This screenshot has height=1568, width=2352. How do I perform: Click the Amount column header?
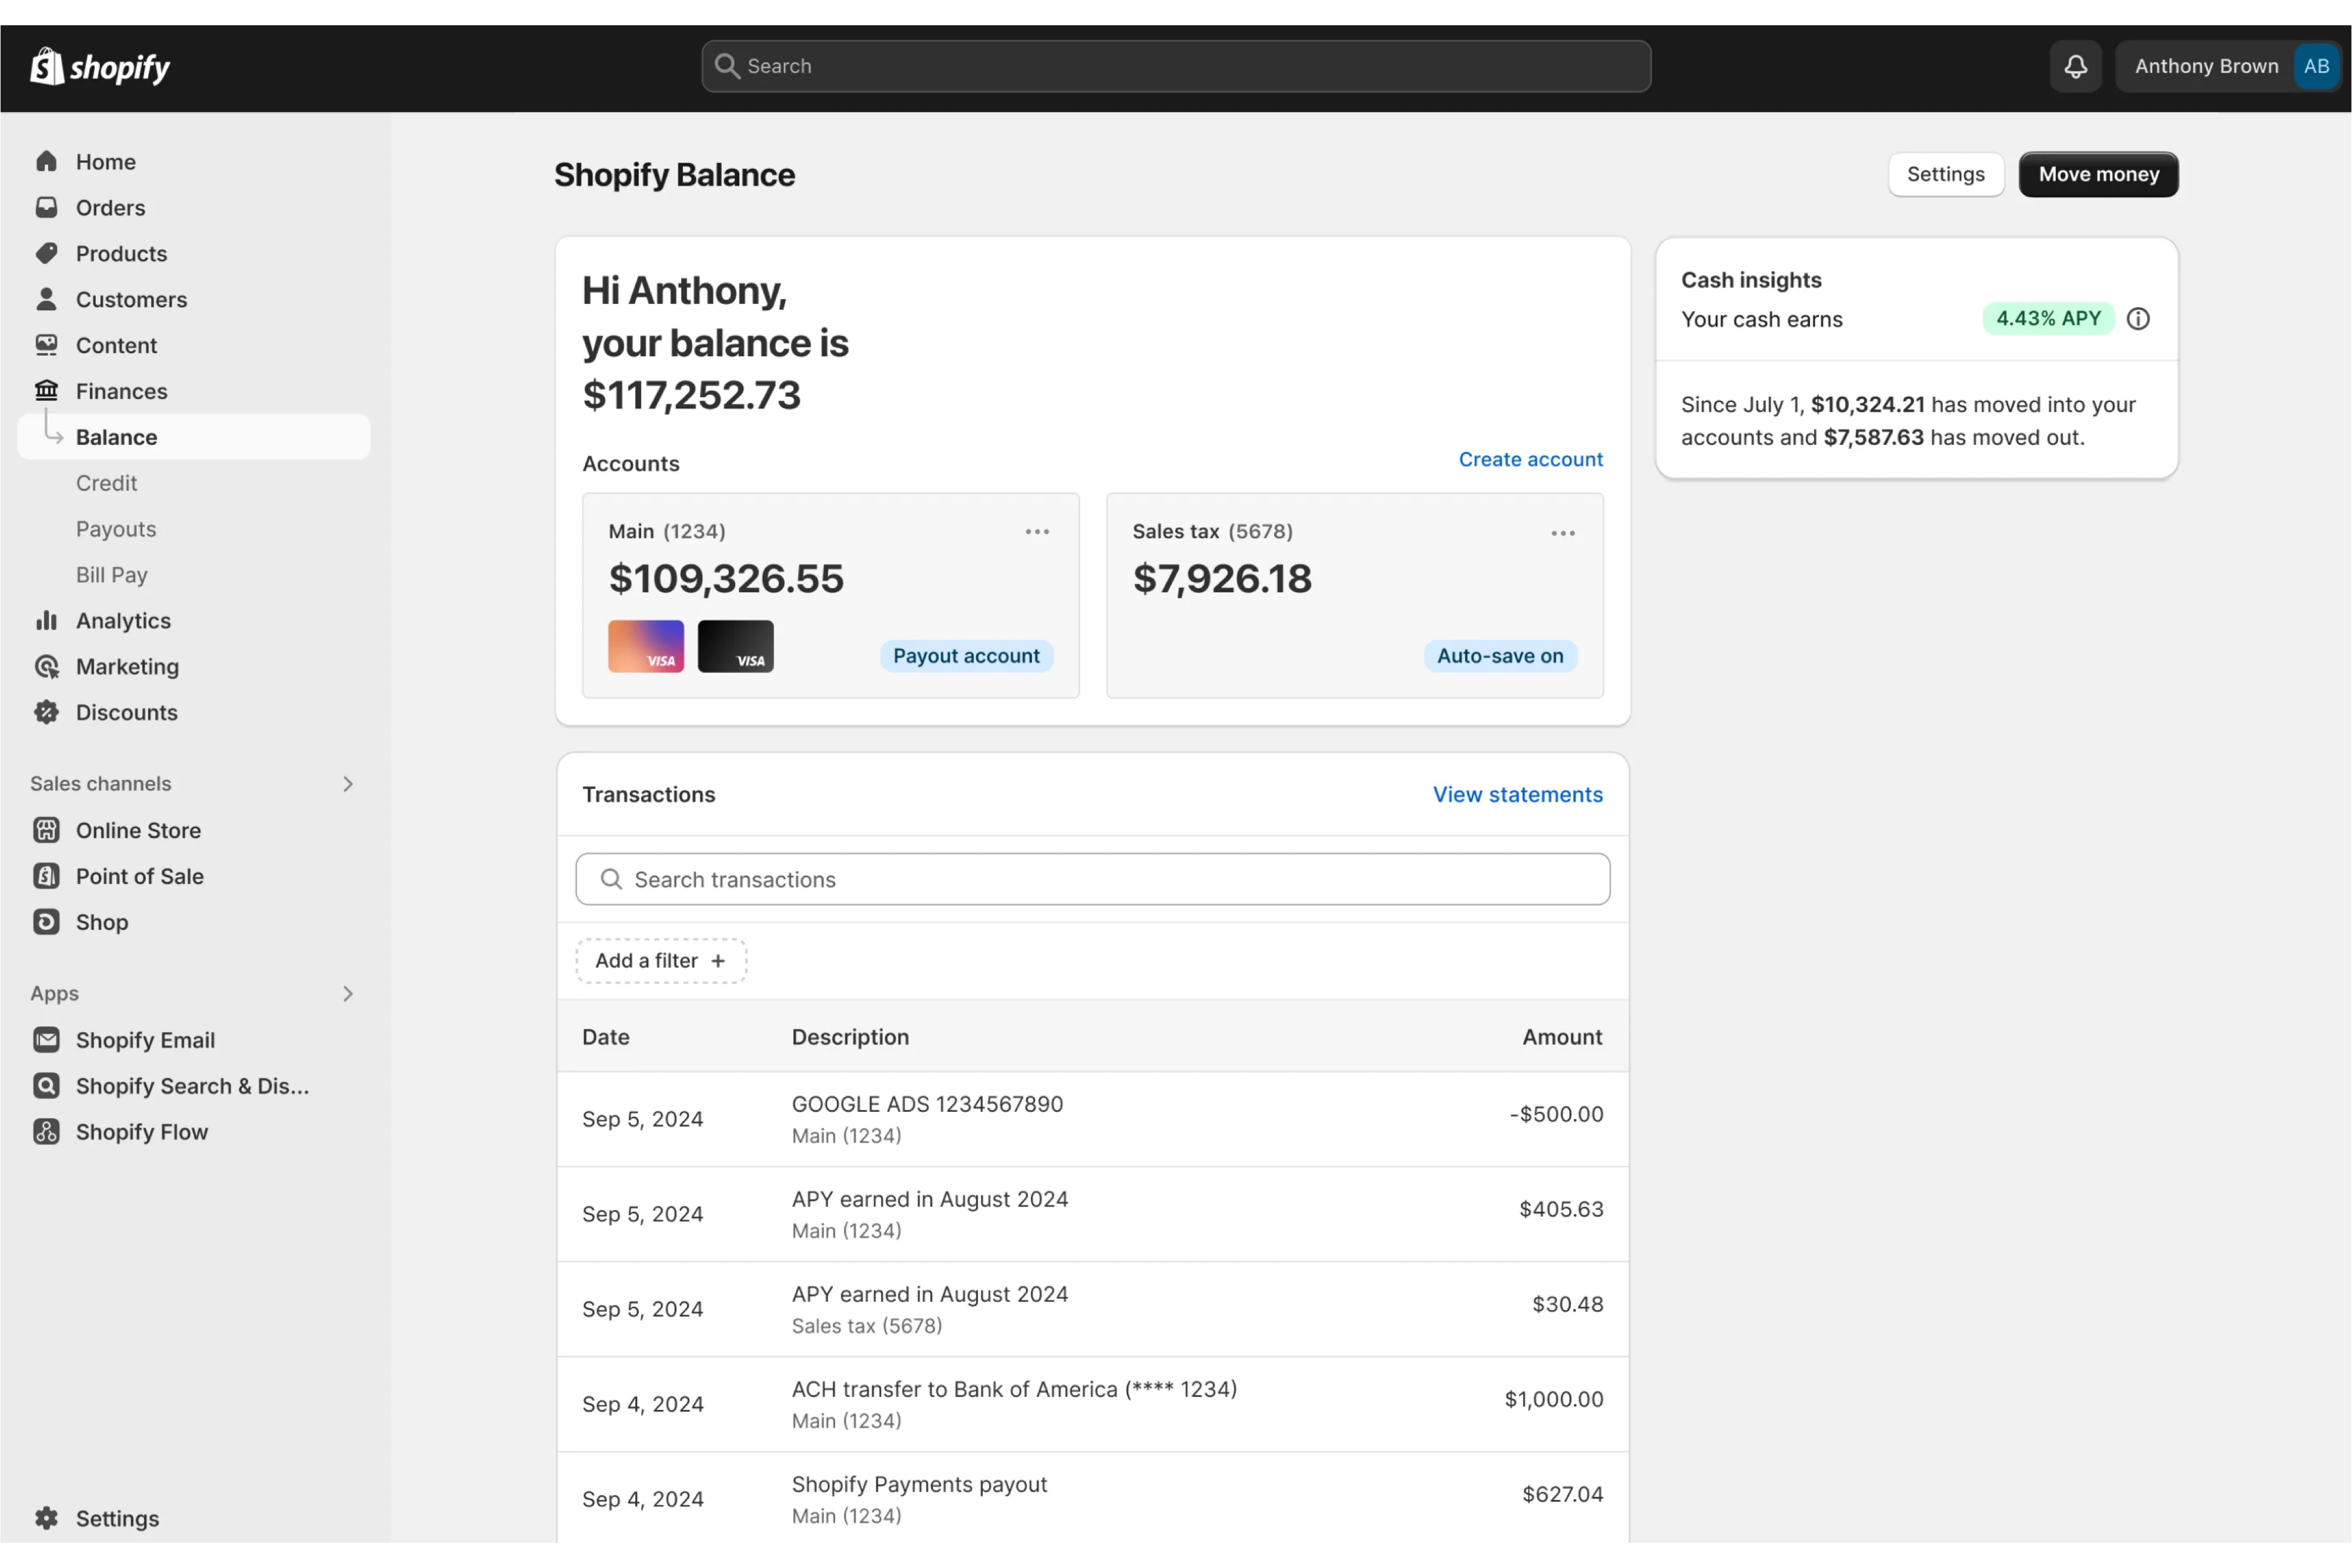tap(1562, 1038)
